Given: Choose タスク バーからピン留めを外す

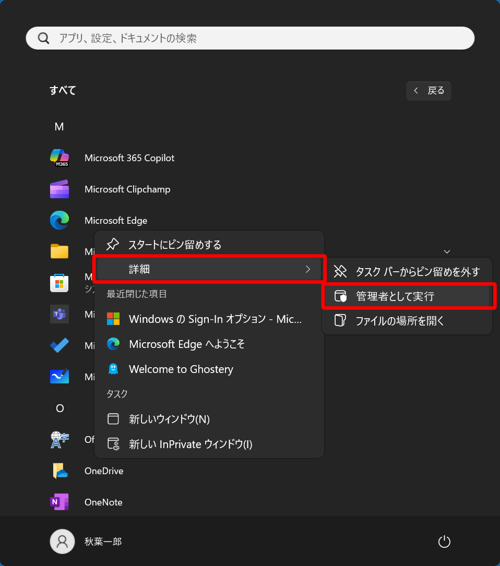Looking at the screenshot, I should [407, 271].
